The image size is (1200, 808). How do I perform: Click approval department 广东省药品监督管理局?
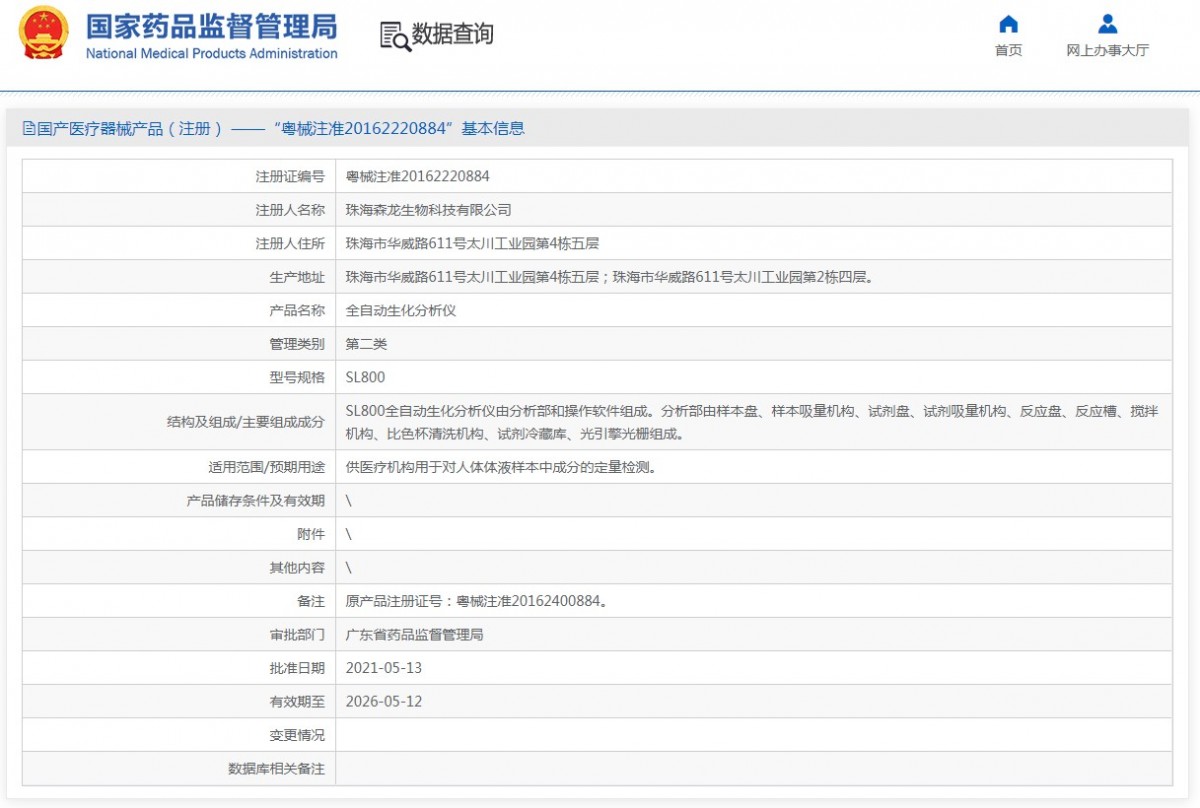tap(414, 635)
